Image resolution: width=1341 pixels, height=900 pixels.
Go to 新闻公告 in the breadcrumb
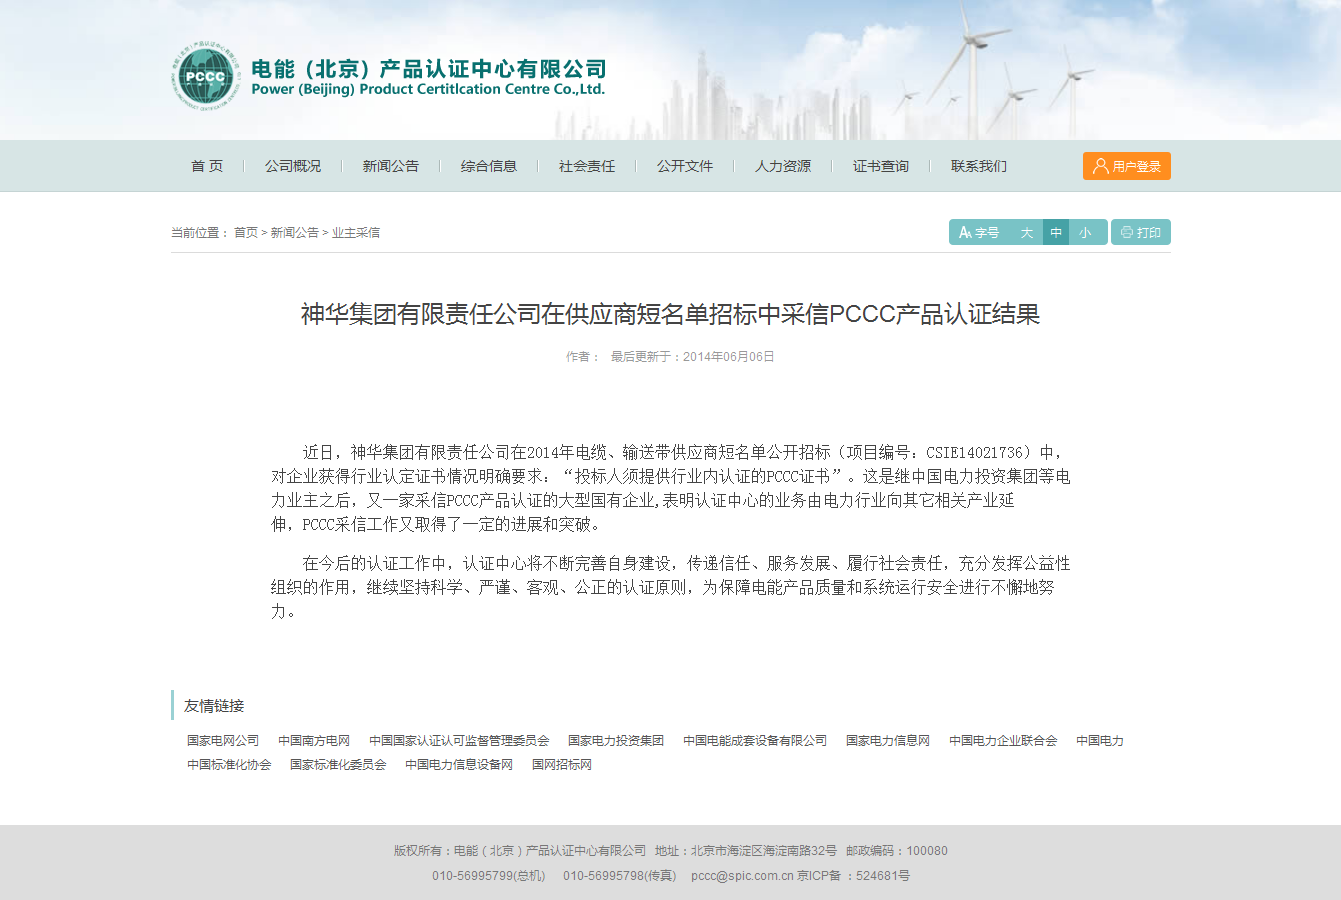click(x=295, y=232)
